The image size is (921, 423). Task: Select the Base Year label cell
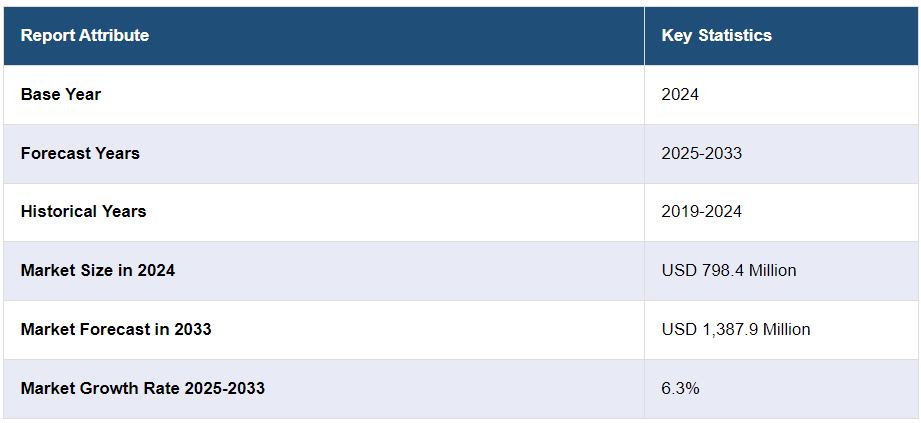61,95
